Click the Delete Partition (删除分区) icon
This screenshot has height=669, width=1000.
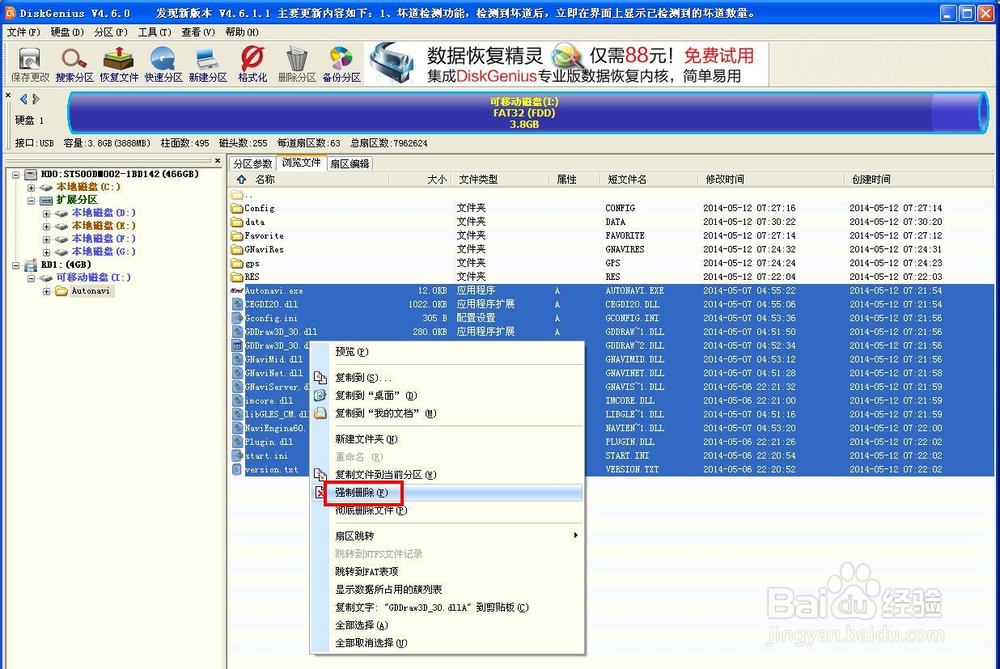click(297, 64)
